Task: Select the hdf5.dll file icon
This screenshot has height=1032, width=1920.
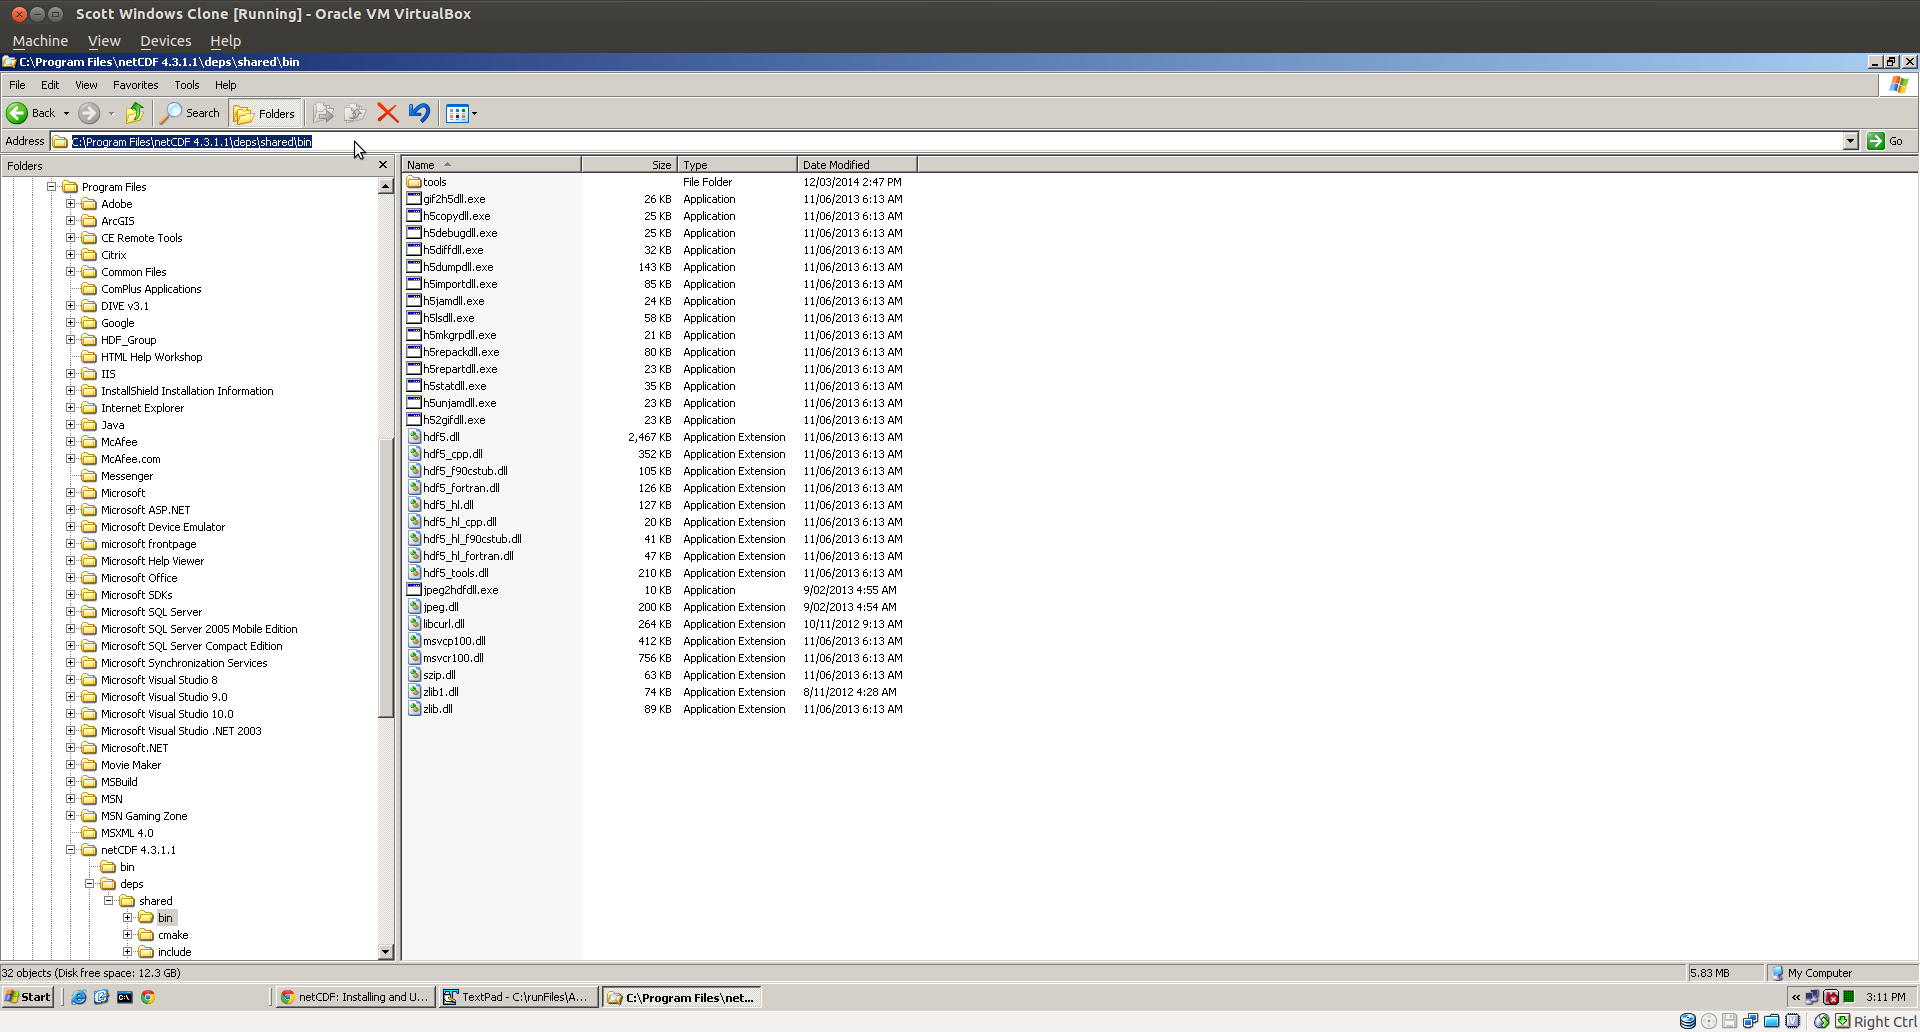Action: tap(414, 437)
